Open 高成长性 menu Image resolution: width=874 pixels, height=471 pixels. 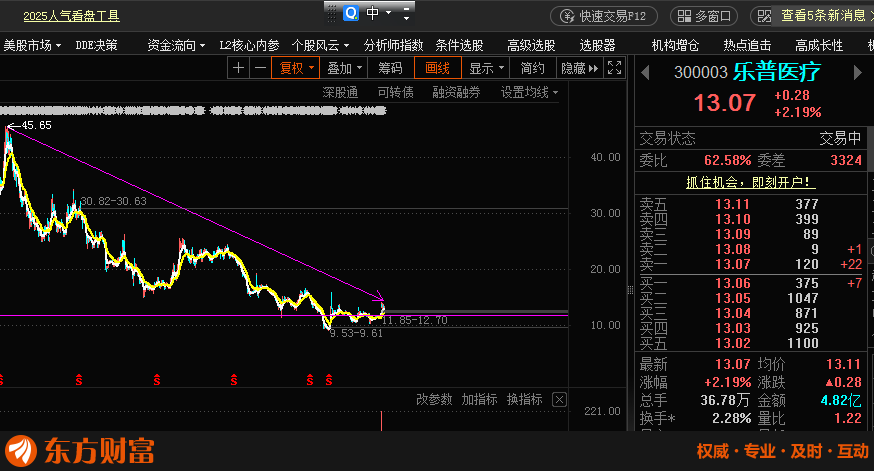(x=819, y=45)
